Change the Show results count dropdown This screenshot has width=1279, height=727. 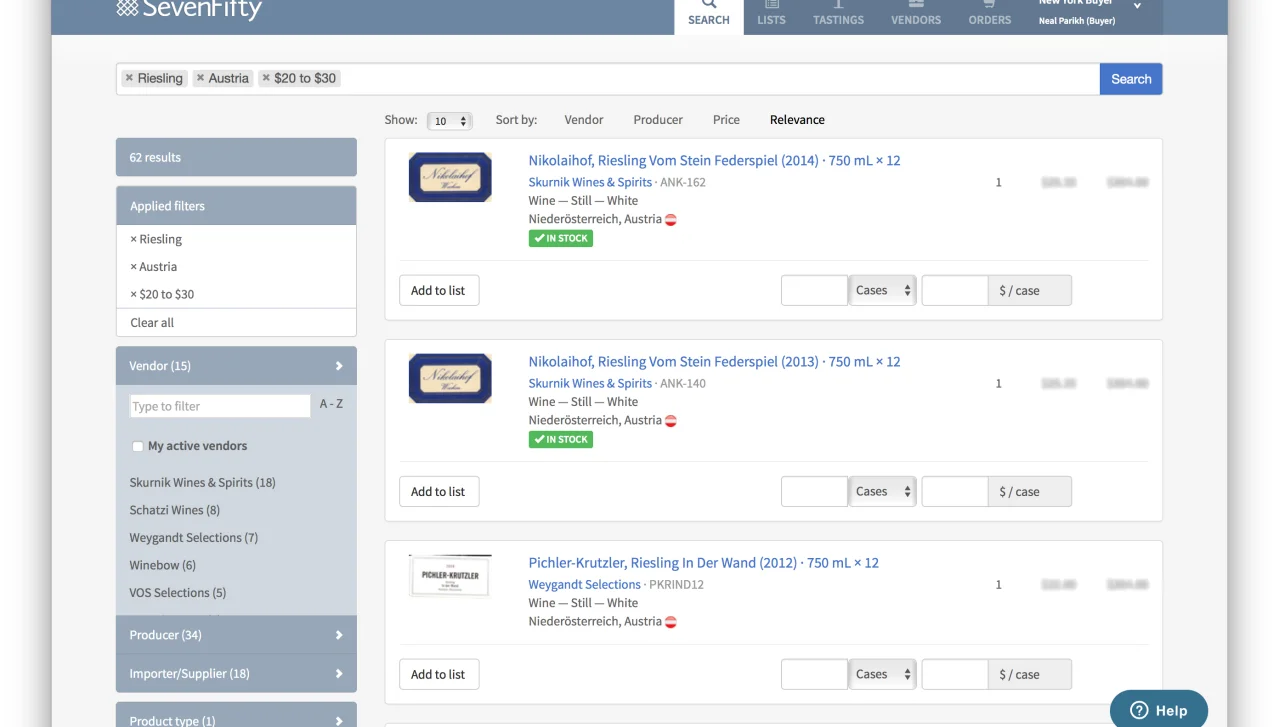click(x=450, y=121)
